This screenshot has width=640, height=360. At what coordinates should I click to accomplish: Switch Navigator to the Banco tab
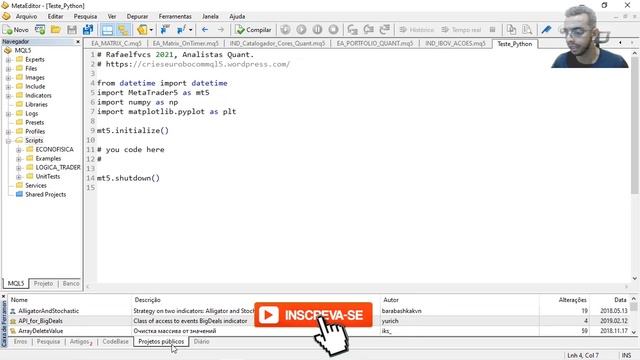(71, 283)
